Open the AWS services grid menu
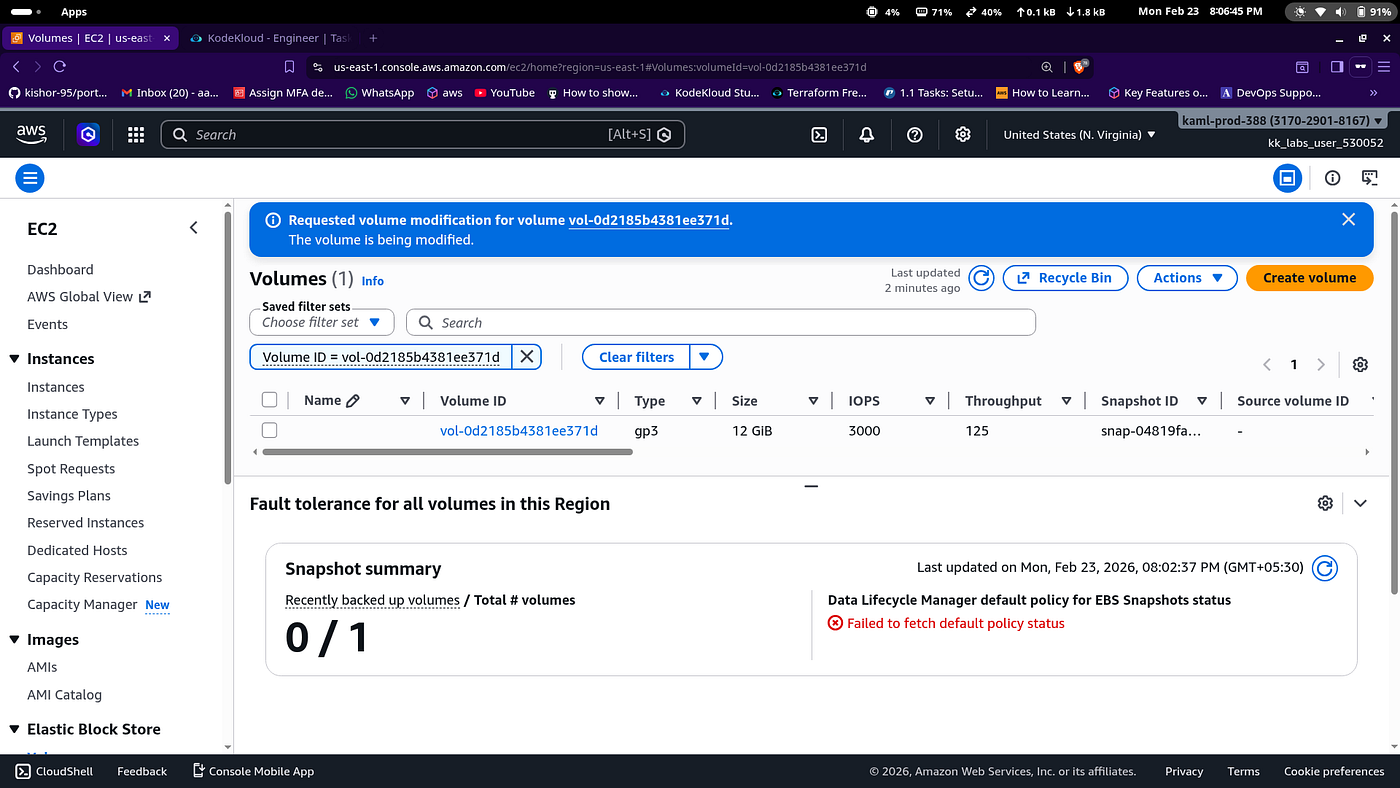Screen dimensions: 1400x788 click(x=136, y=135)
